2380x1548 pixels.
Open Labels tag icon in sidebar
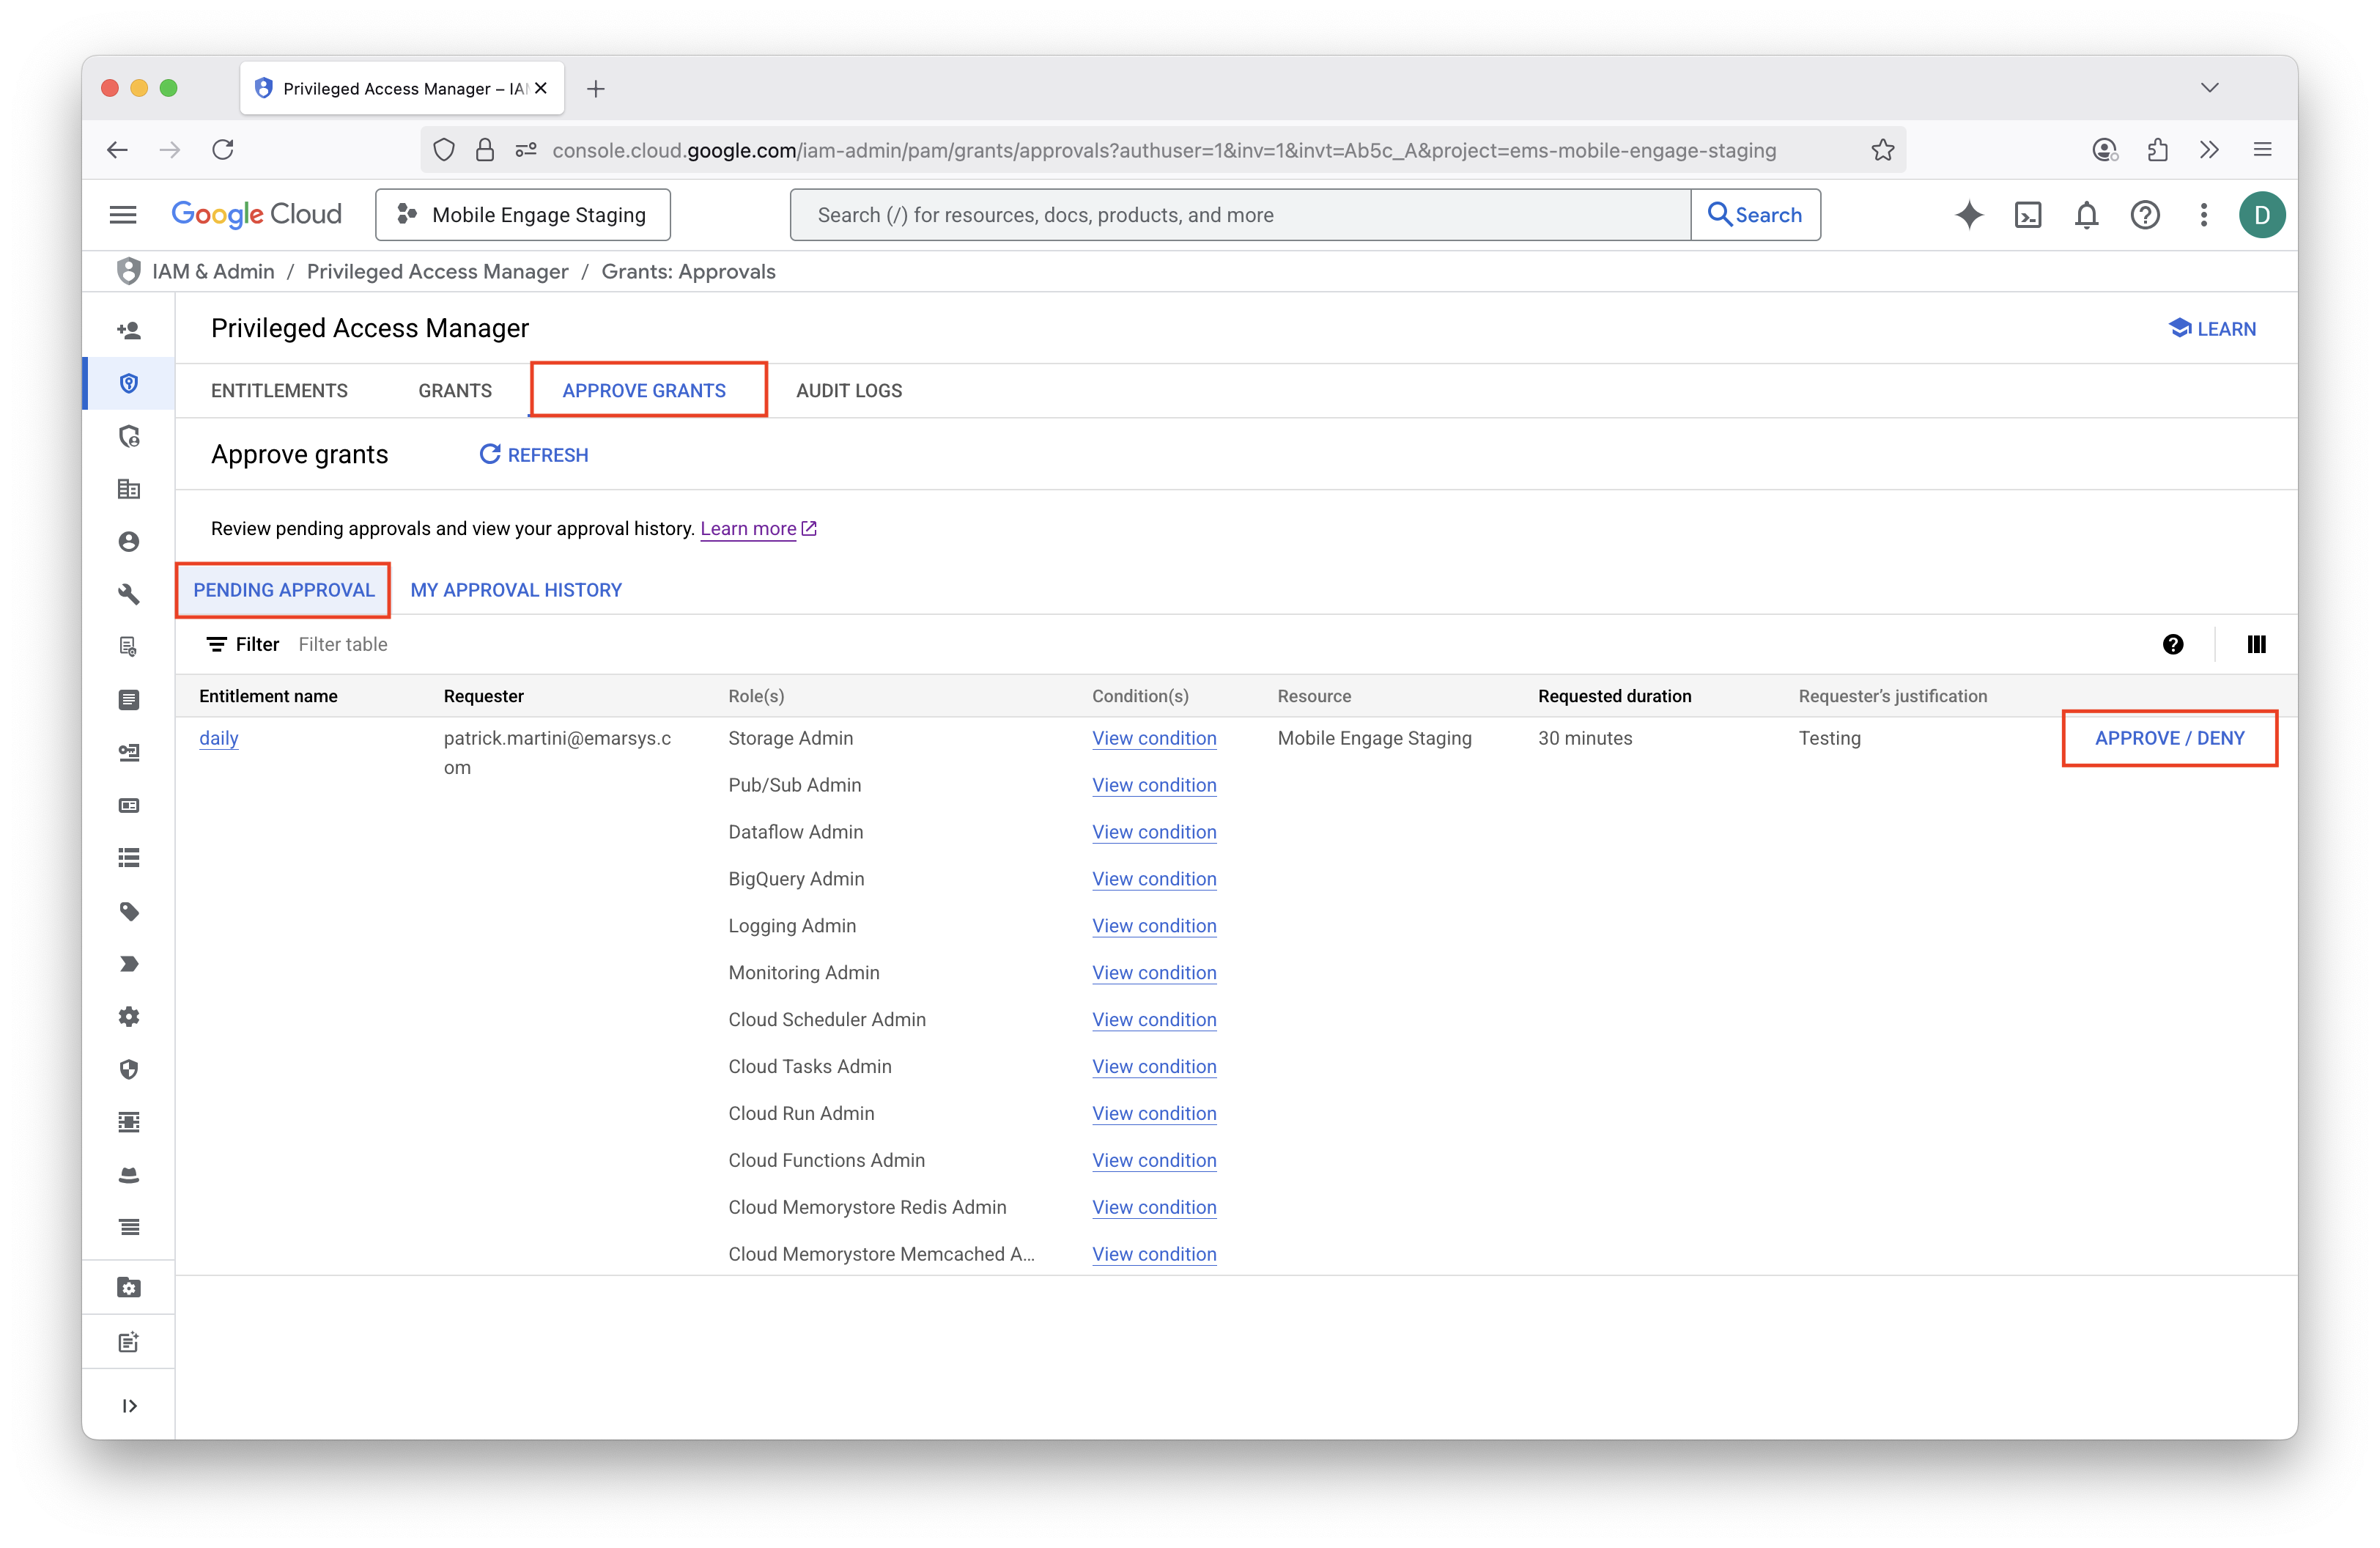coord(129,911)
